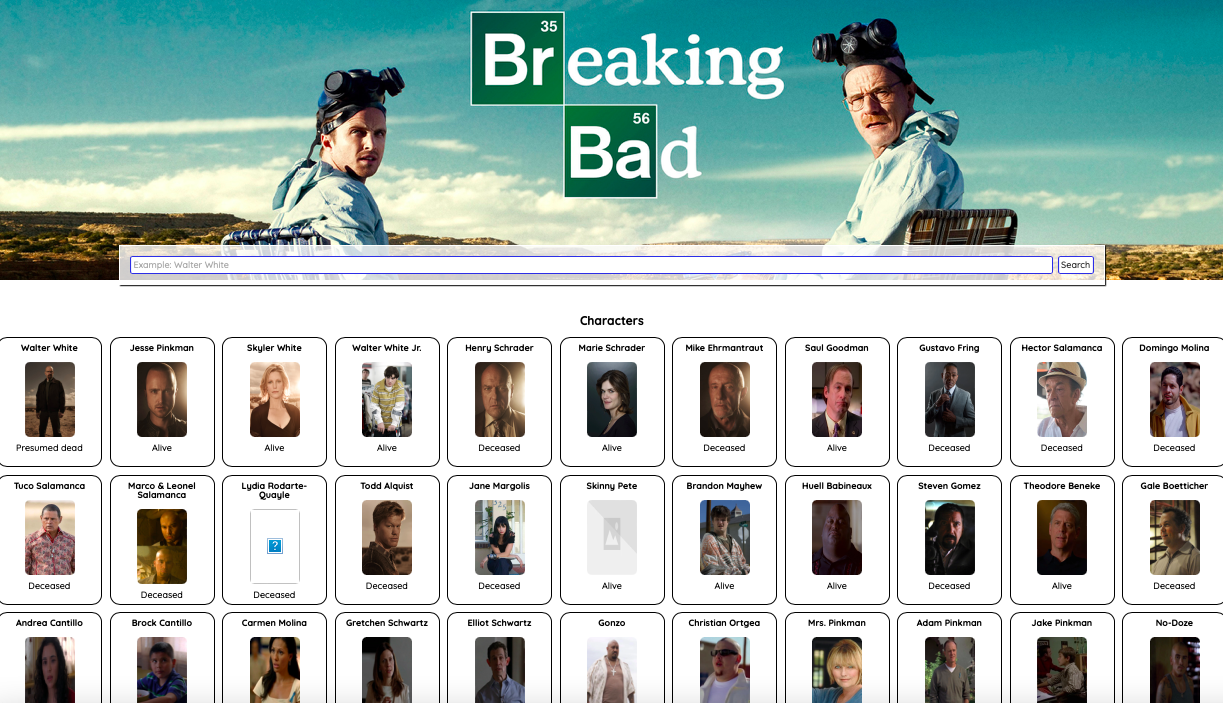
Task: Open the Todd Alquist character card
Action: (387, 539)
